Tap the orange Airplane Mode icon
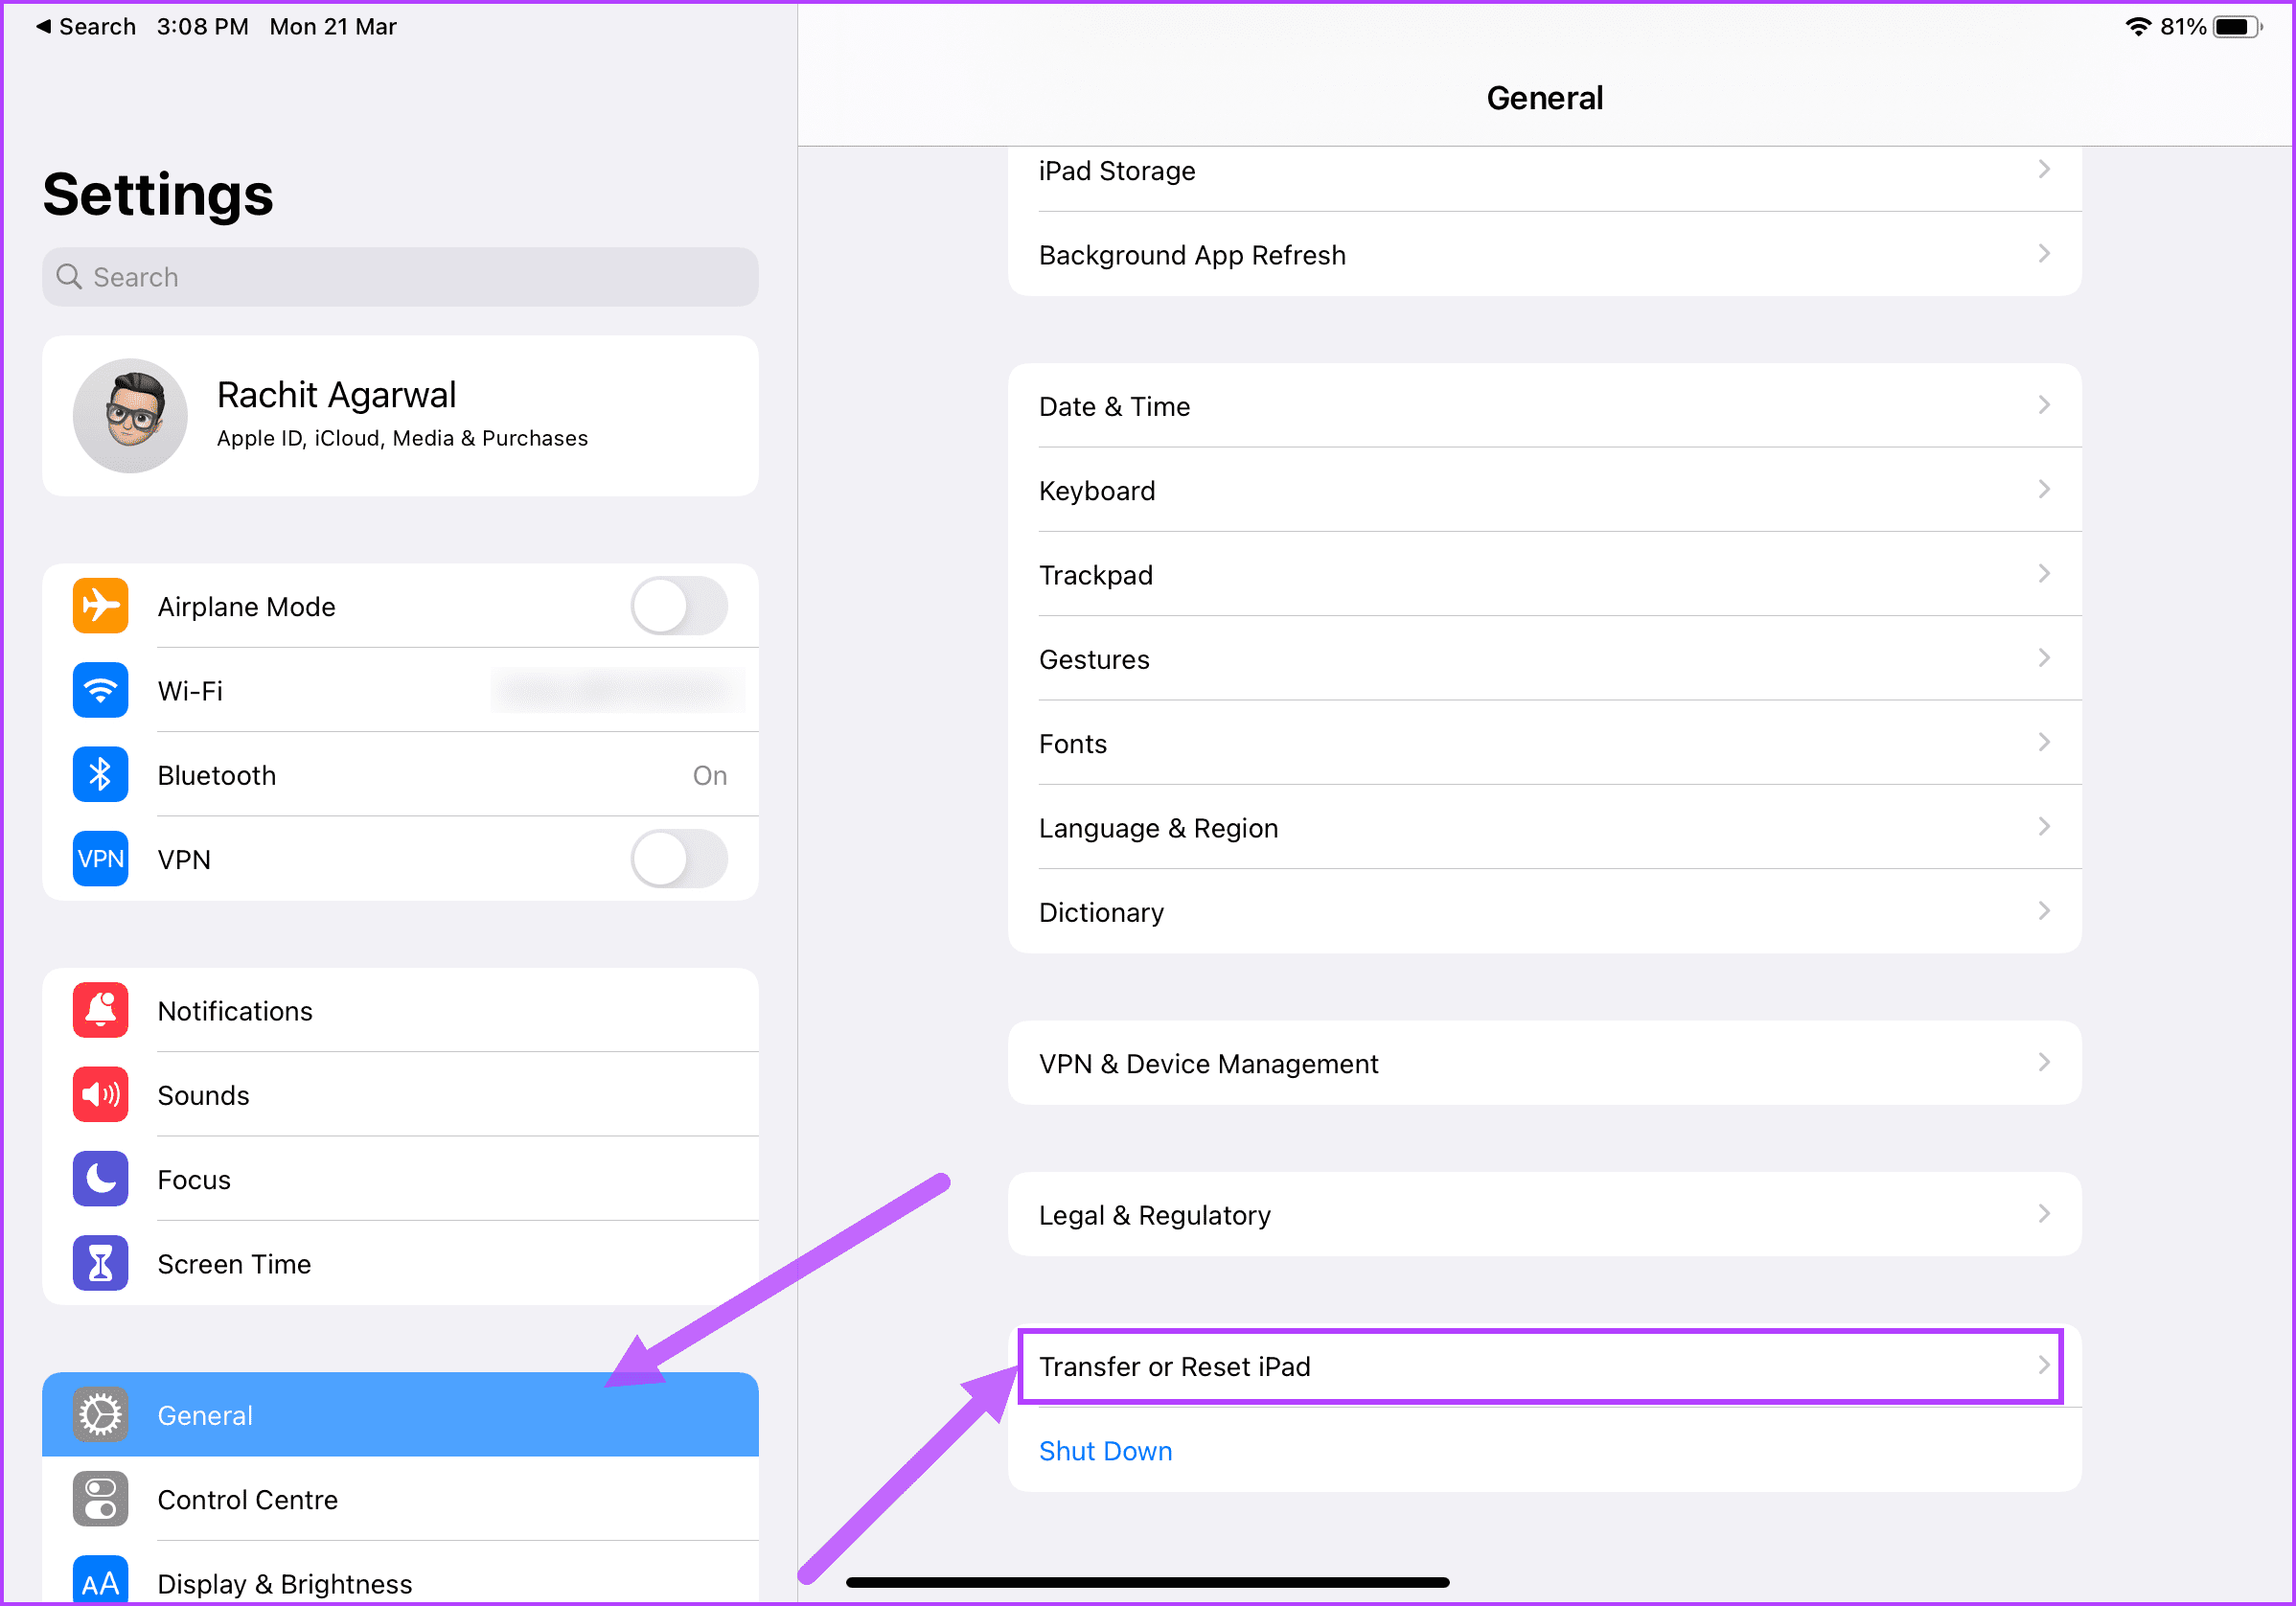The width and height of the screenshot is (2296, 1606). click(100, 606)
